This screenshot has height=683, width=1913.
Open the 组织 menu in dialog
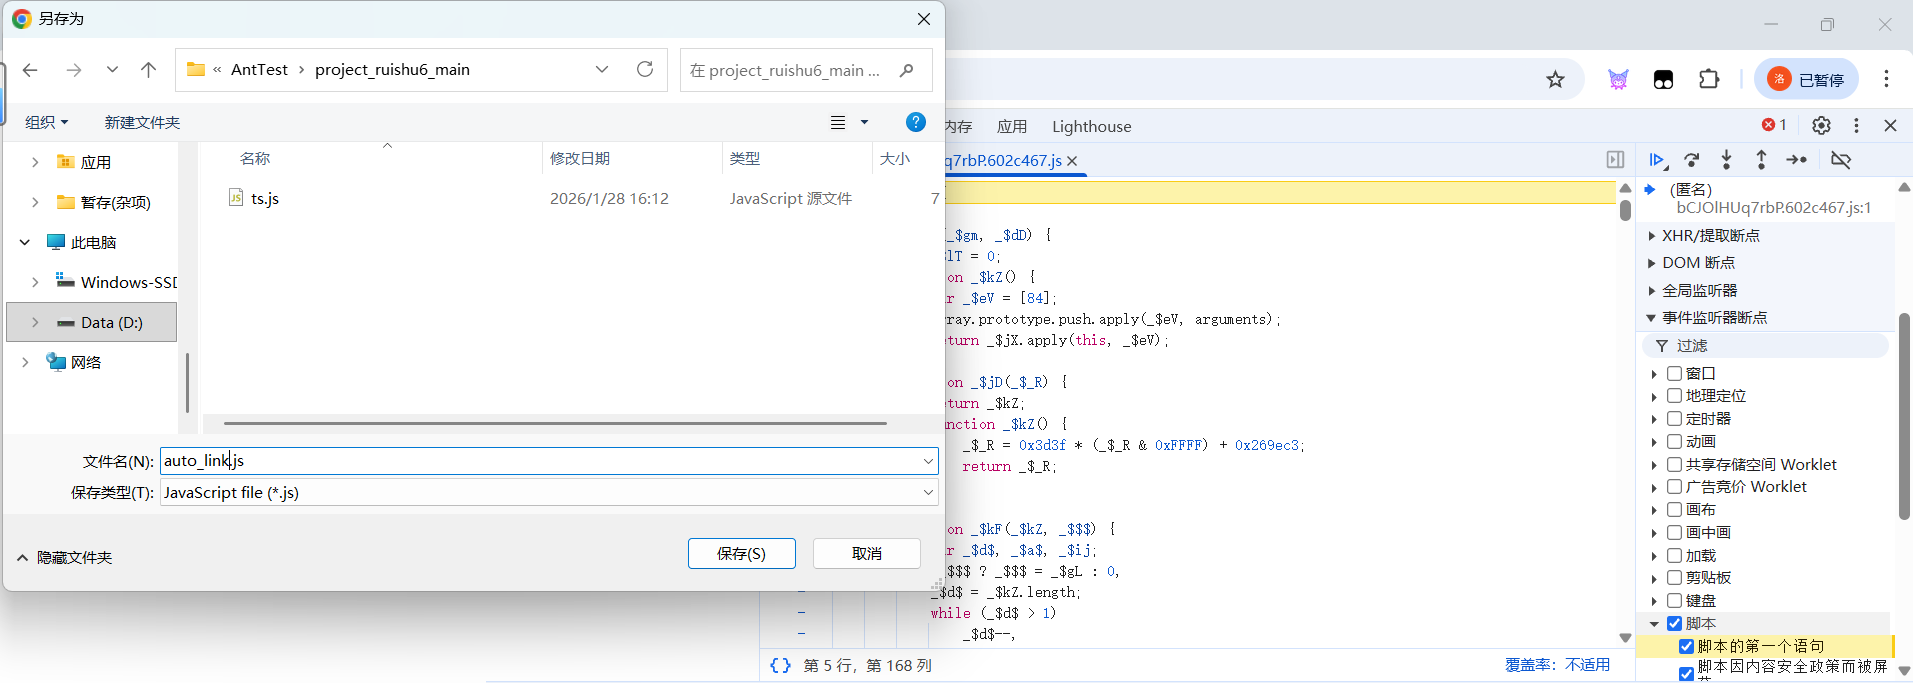[46, 122]
